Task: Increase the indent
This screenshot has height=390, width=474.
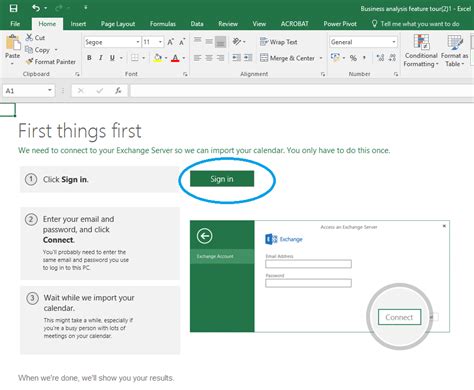Action: 248,58
